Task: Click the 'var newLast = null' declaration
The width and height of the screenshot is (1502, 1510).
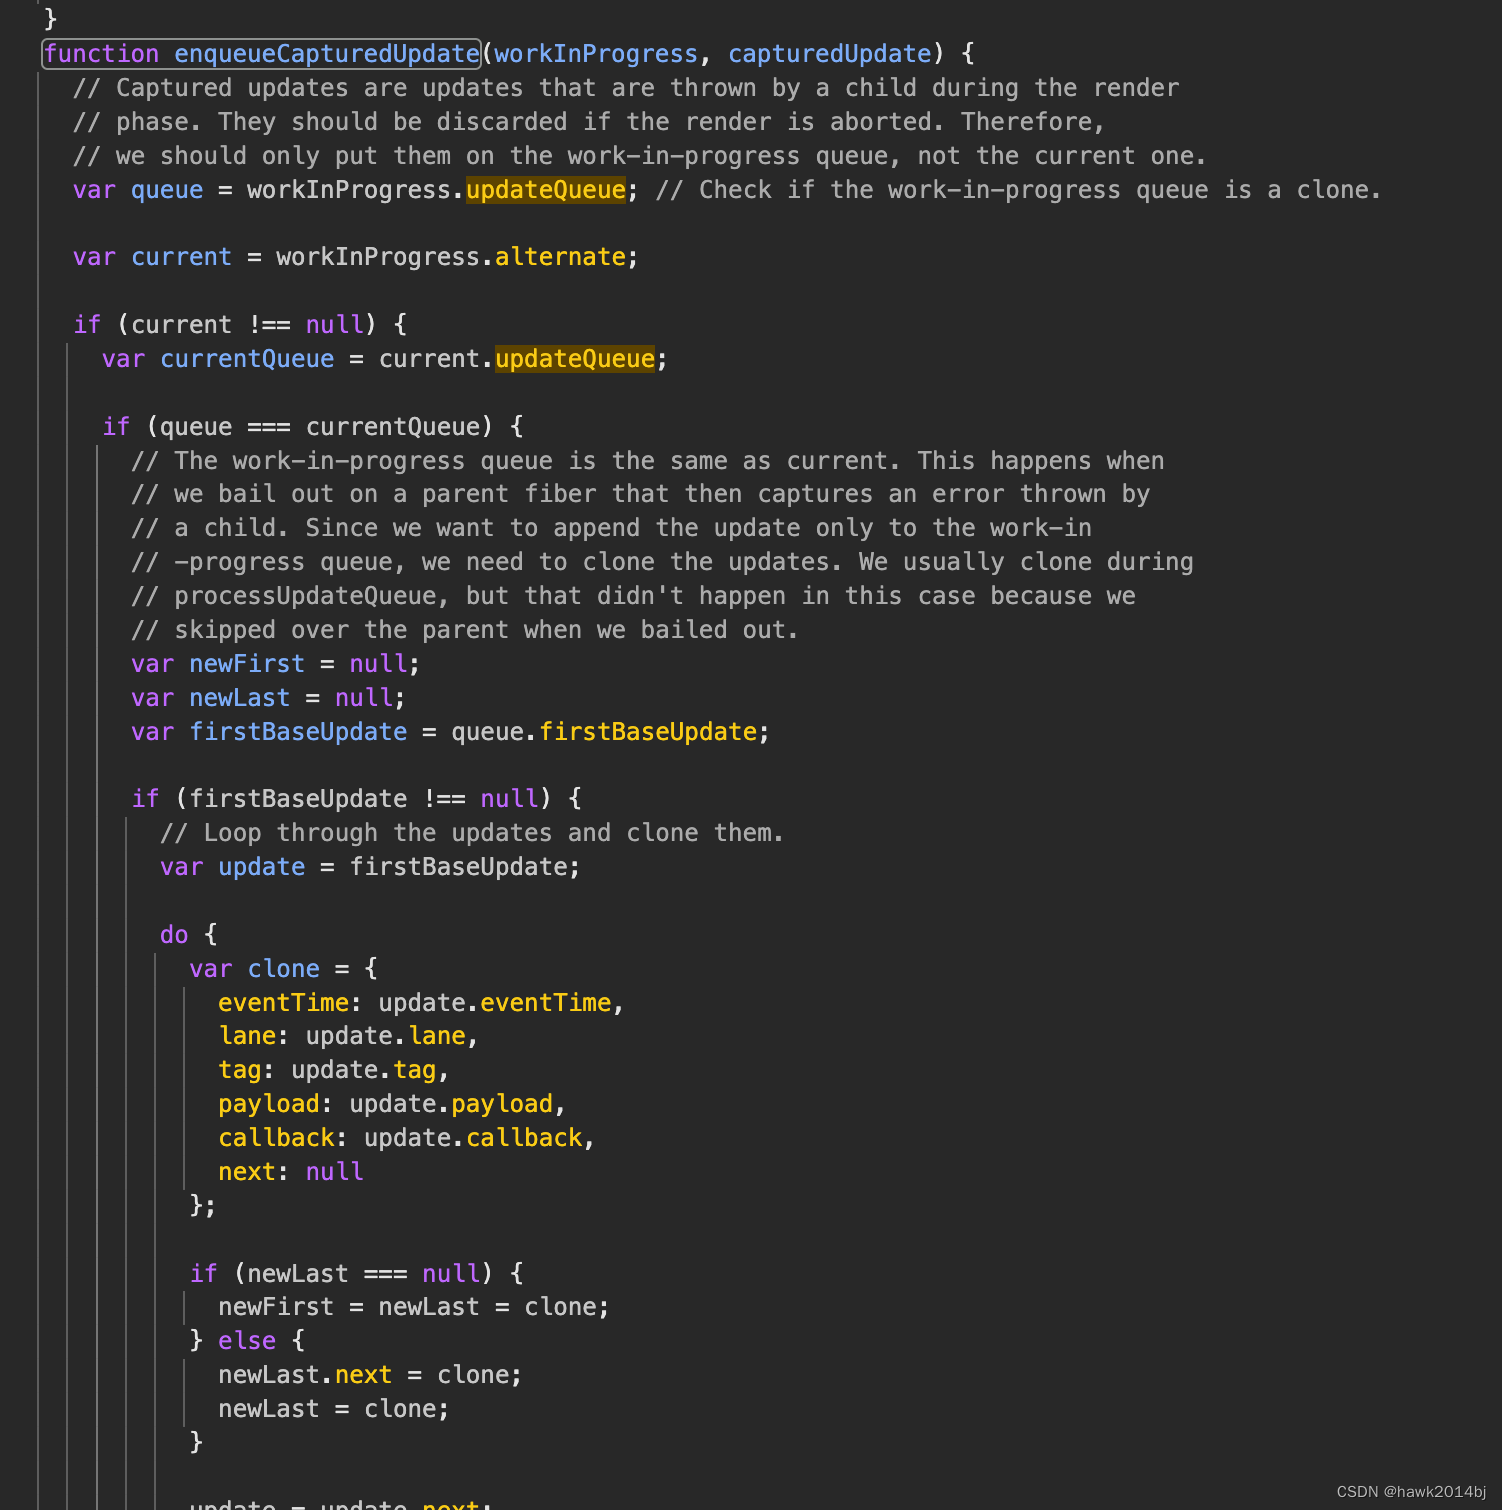Action: 268,698
